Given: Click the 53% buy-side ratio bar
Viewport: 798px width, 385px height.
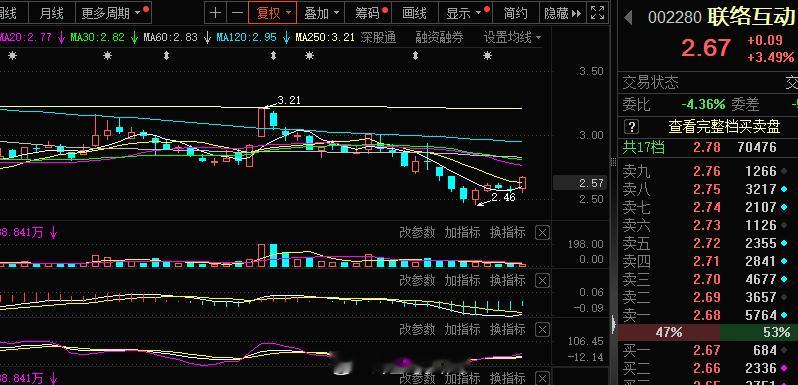Looking at the screenshot, I should click(759, 333).
